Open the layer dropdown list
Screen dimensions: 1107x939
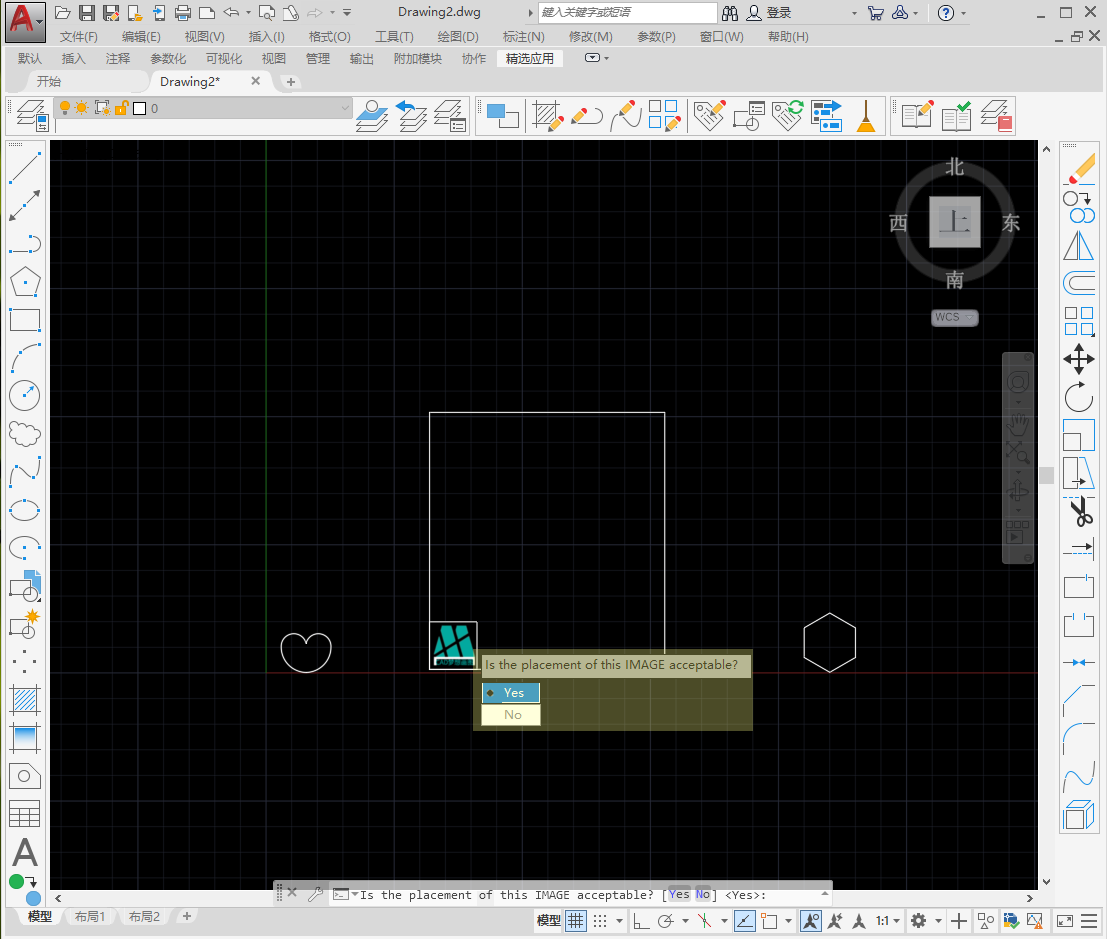tap(346, 108)
